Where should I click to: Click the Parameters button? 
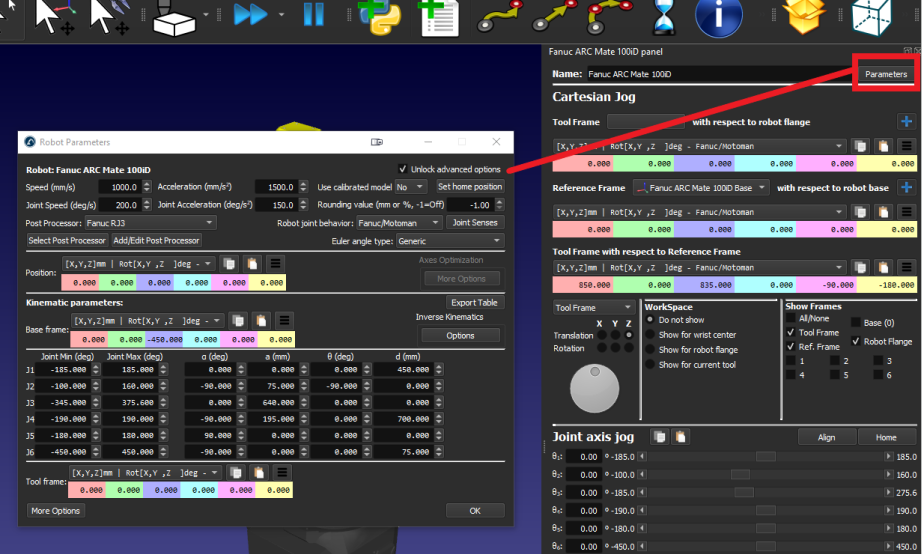885,74
